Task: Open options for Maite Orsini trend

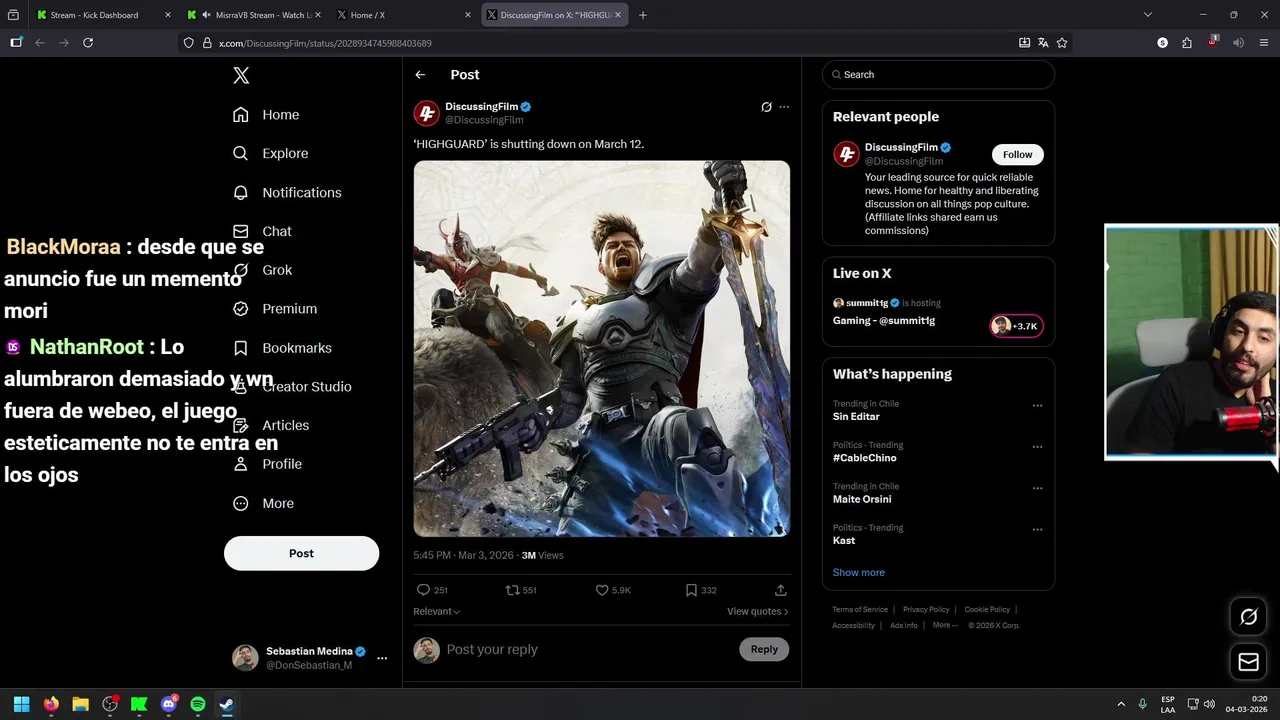Action: point(1037,489)
